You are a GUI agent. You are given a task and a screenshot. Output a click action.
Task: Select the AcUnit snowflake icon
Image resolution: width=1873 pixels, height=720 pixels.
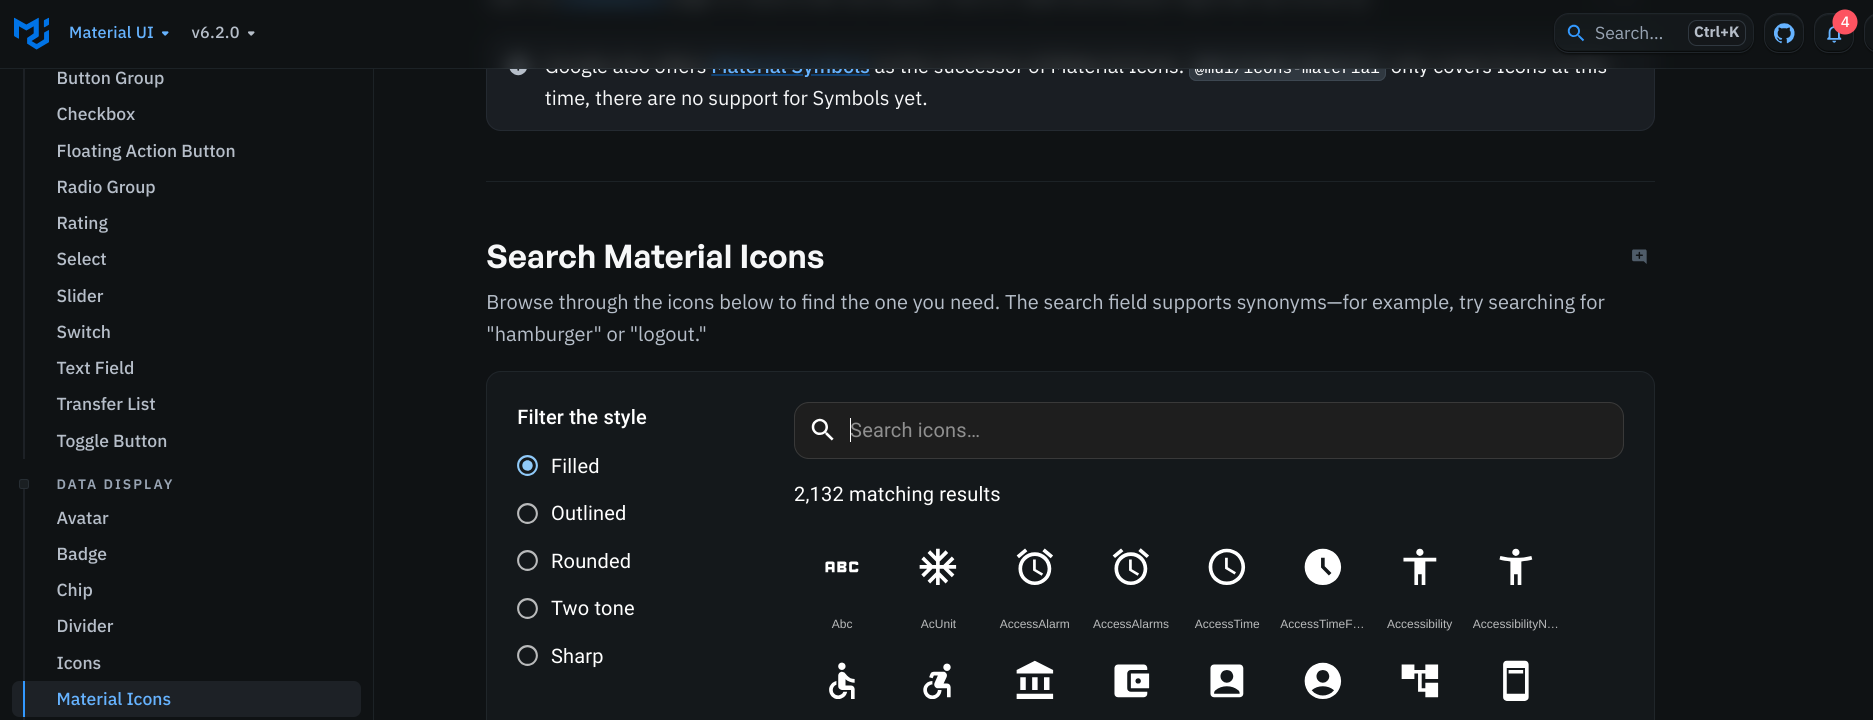pyautogui.click(x=937, y=566)
